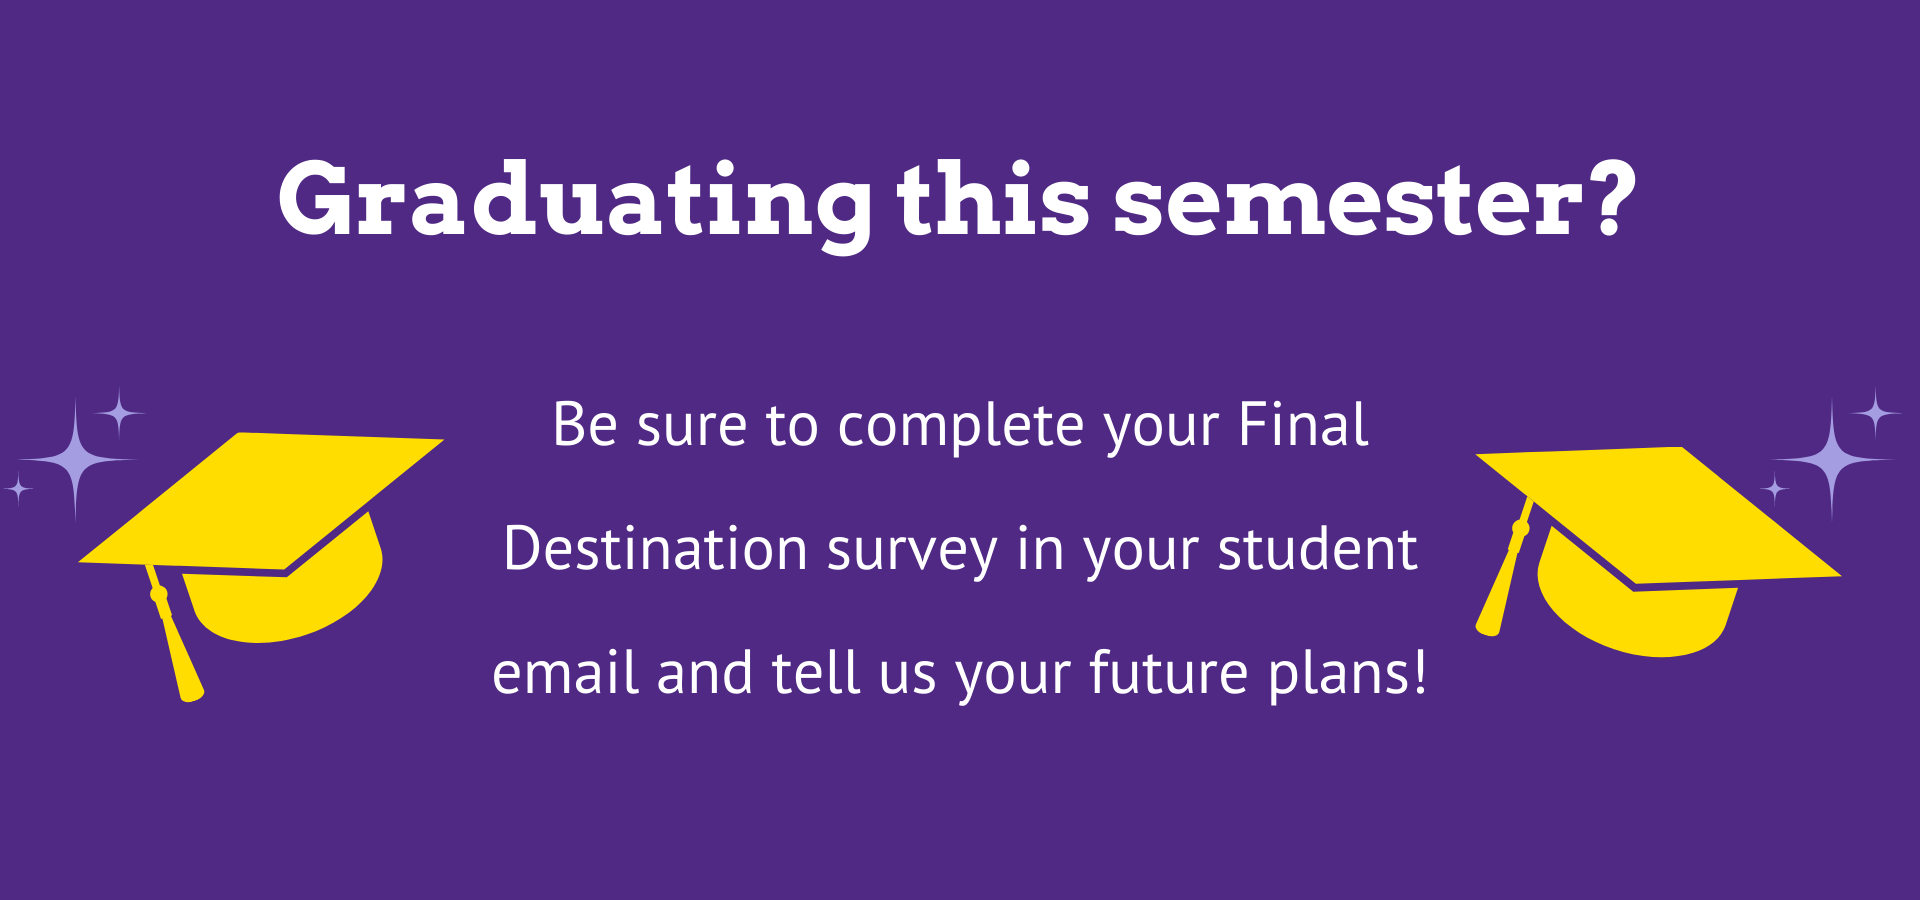Click the tiny sparkle left of right large sparkle
The image size is (1920, 900).
point(1775,489)
